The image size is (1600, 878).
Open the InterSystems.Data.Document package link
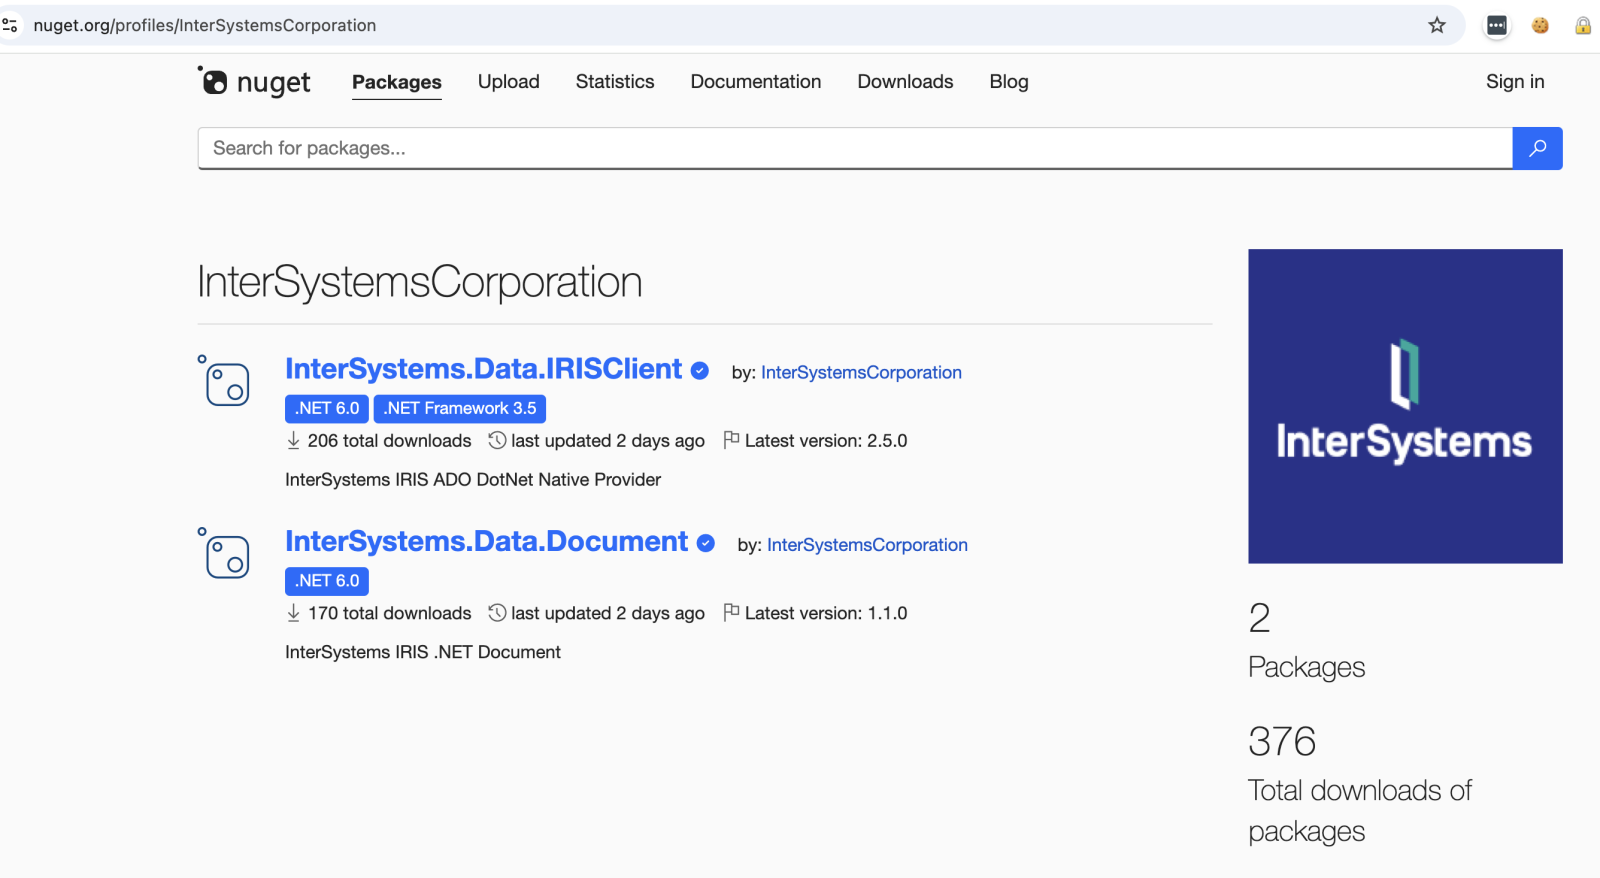pyautogui.click(x=486, y=541)
